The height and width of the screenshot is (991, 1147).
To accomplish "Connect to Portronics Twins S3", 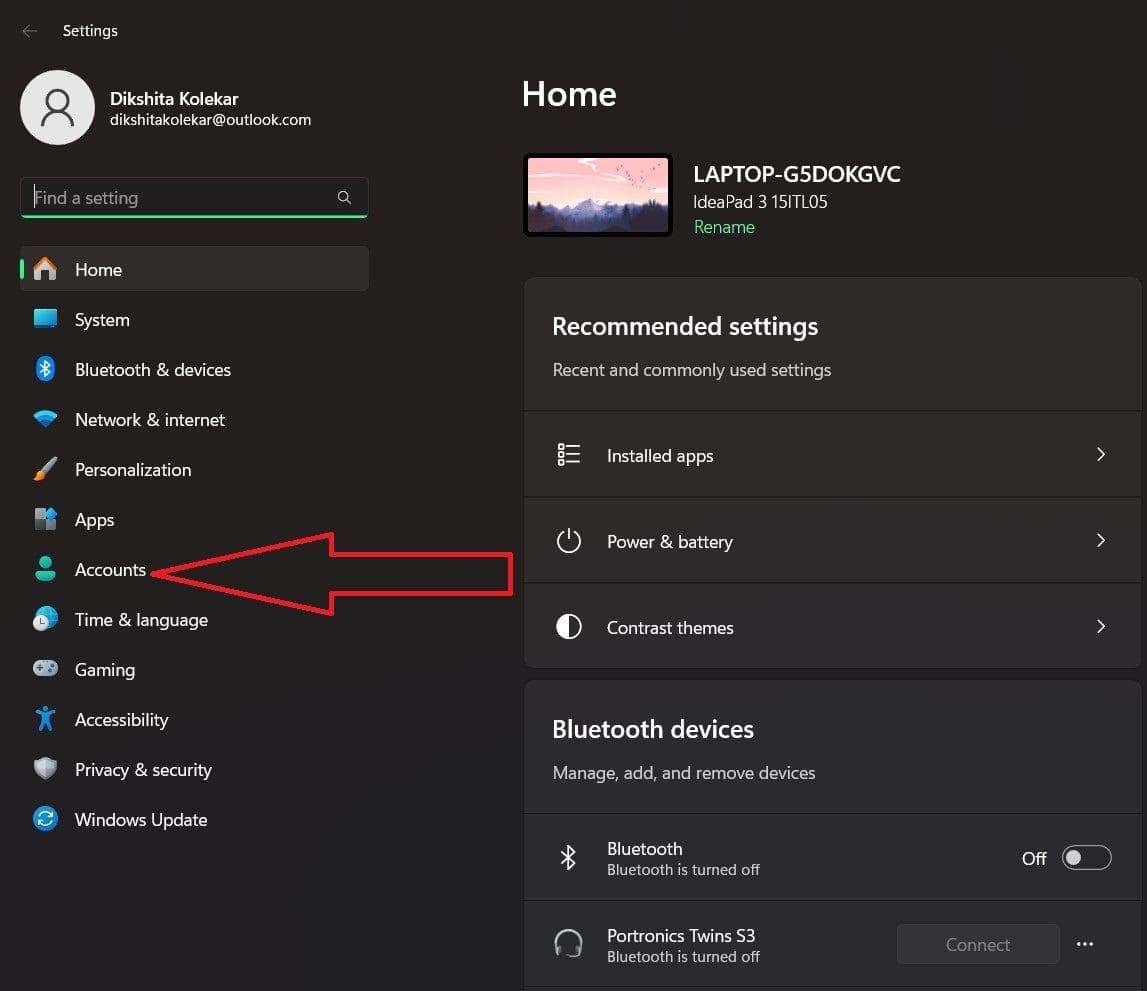I will pos(977,944).
